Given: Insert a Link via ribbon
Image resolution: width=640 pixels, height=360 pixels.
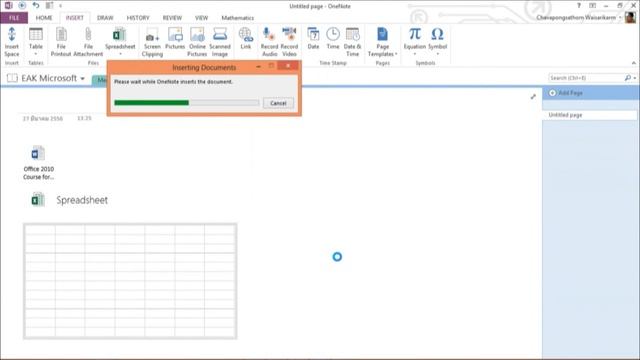Looking at the screenshot, I should pos(246,38).
